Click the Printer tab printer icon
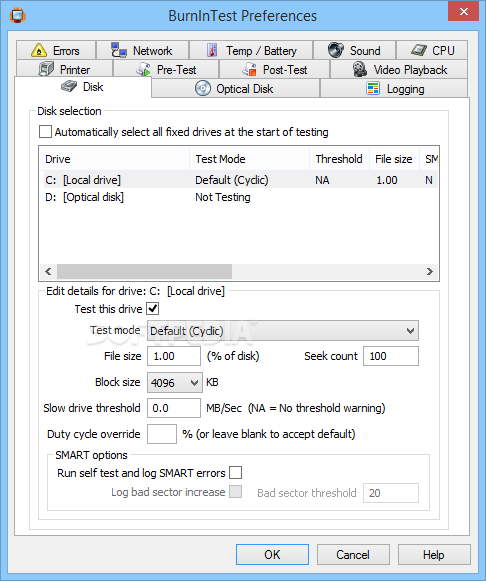Image resolution: width=486 pixels, height=581 pixels. pyautogui.click(x=46, y=69)
